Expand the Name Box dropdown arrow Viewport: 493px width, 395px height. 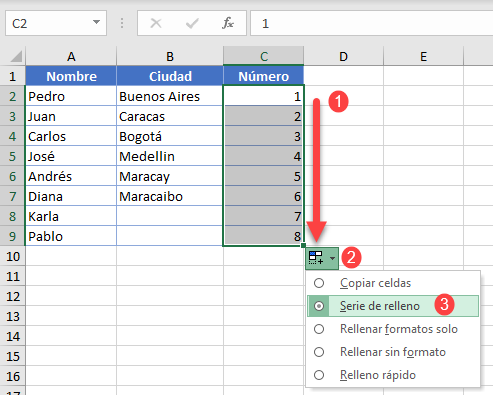tap(96, 22)
